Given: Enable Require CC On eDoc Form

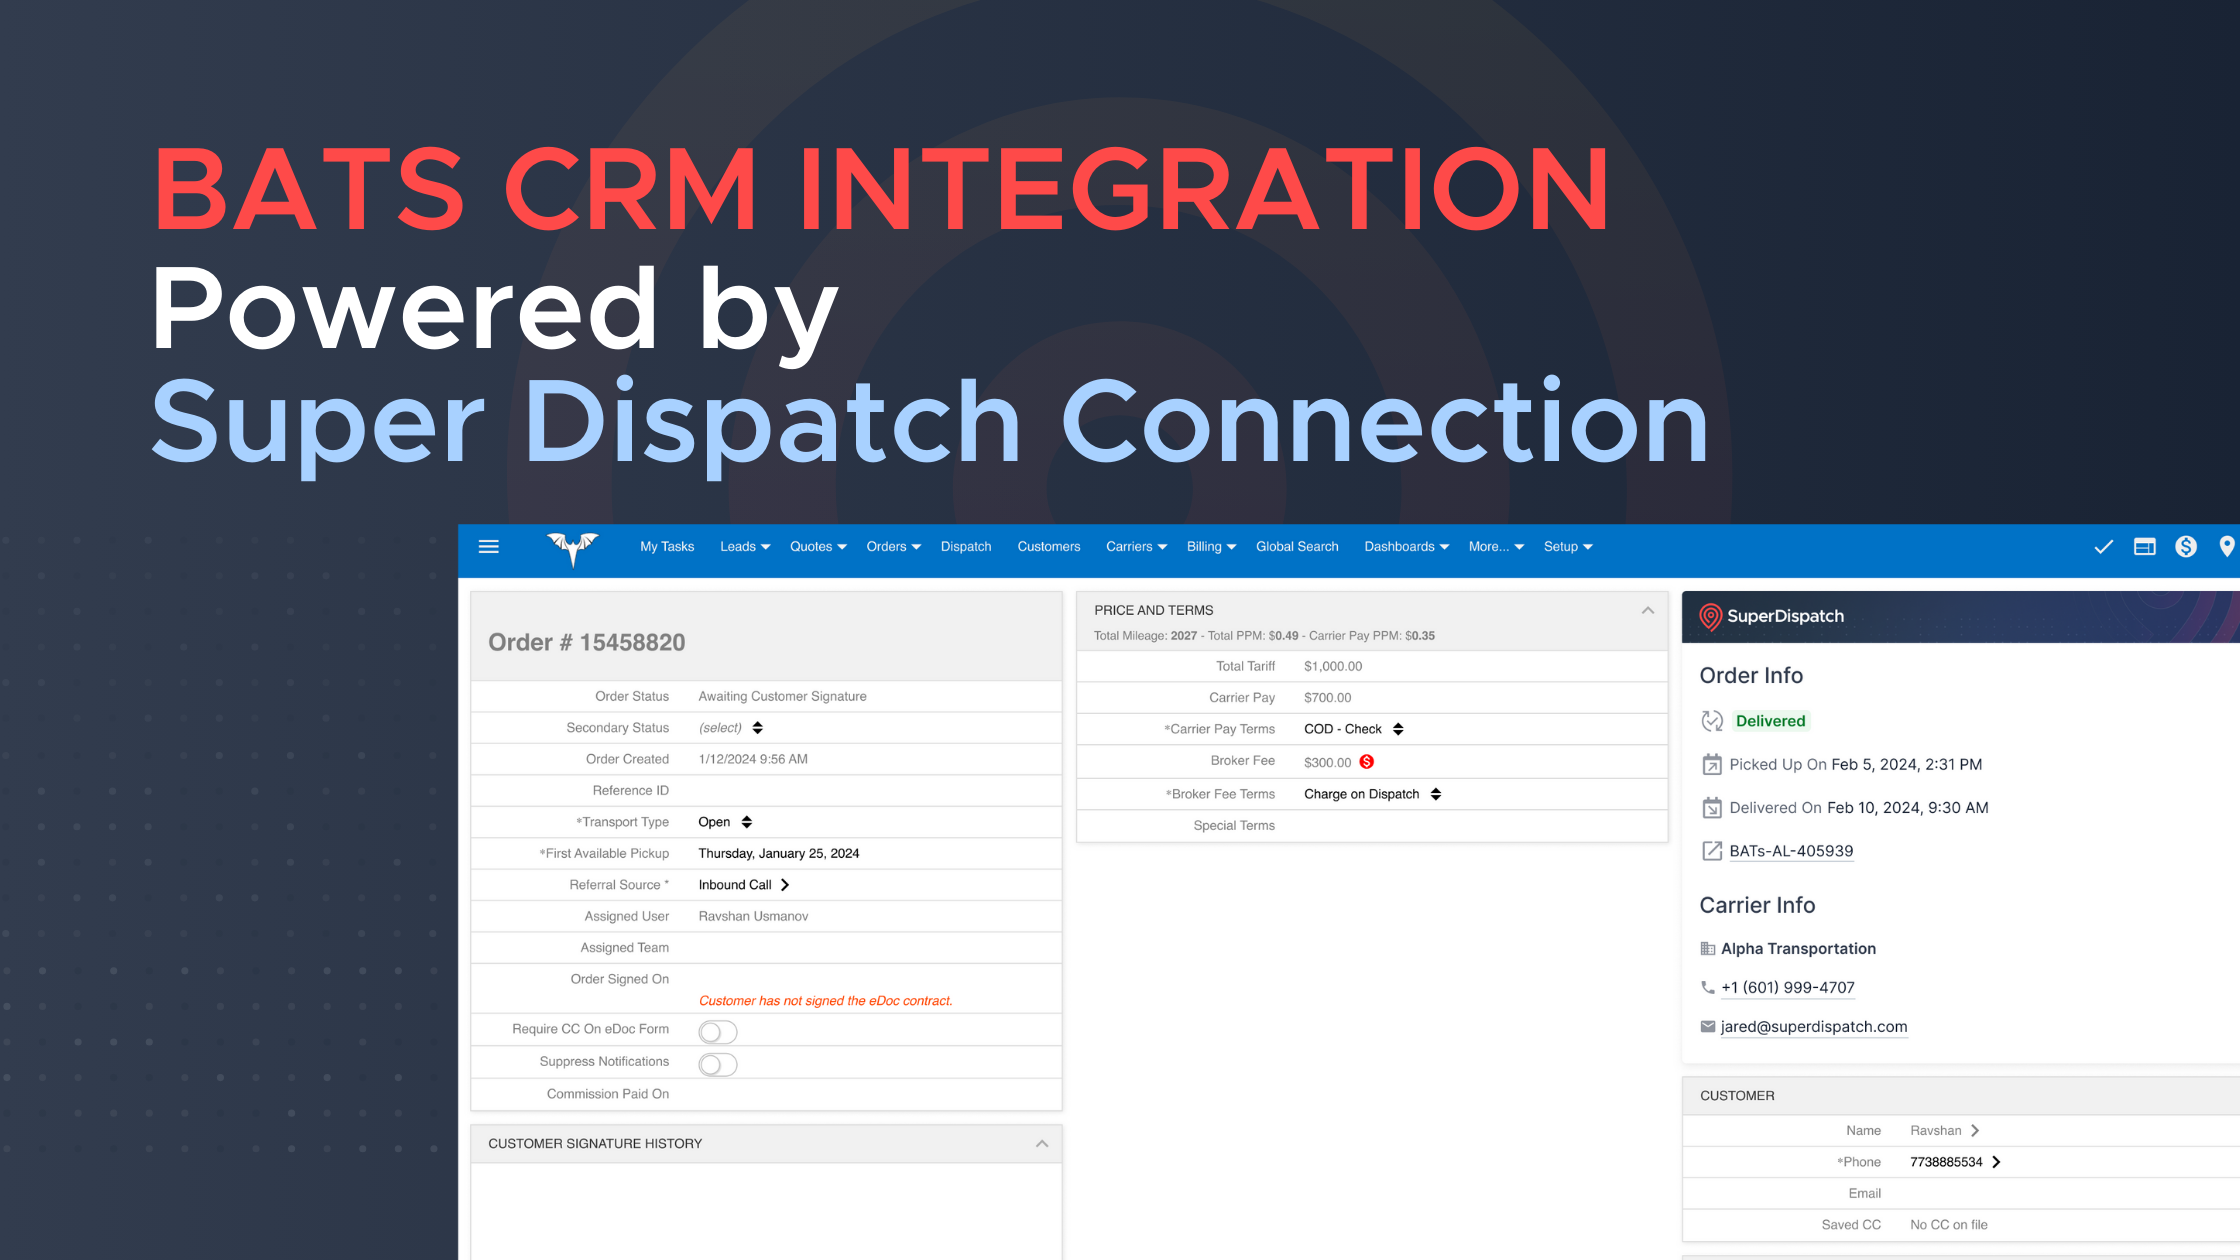Looking at the screenshot, I should click(717, 1030).
